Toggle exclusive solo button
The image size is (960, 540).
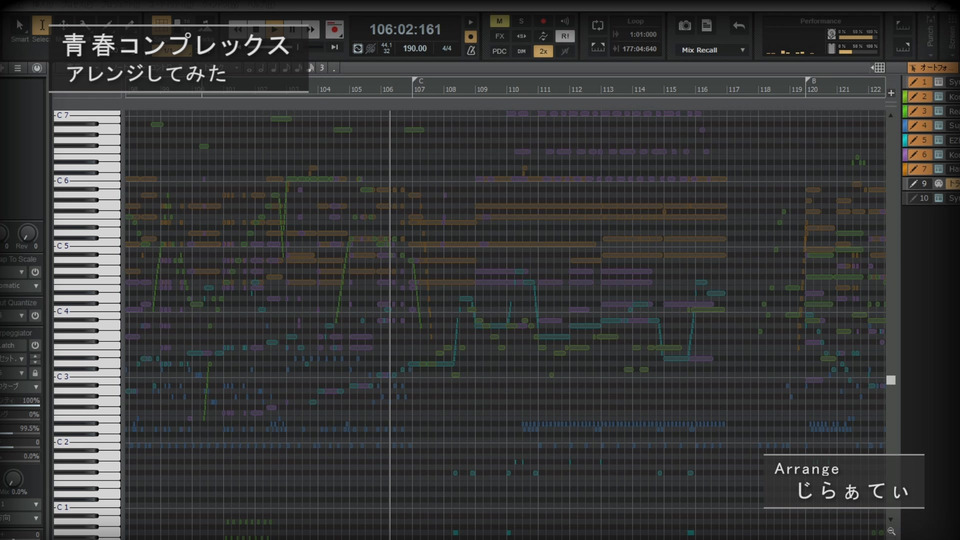point(521,36)
